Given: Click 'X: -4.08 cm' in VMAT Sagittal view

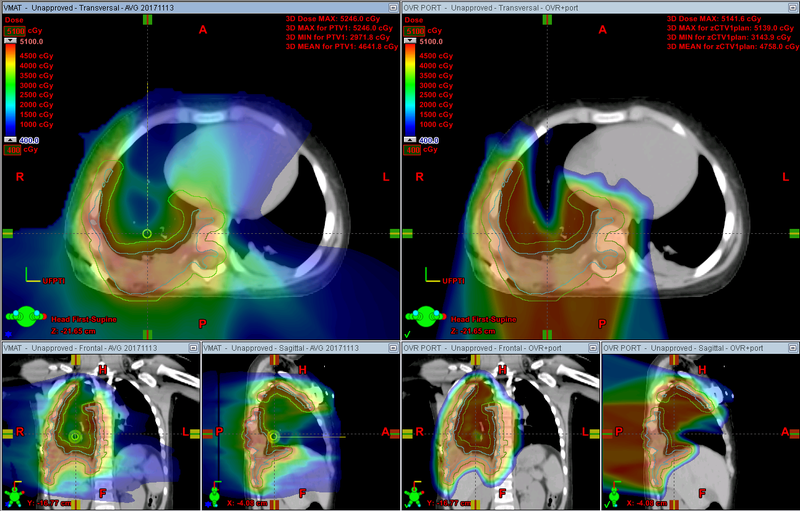Looking at the screenshot, I should pos(247,503).
